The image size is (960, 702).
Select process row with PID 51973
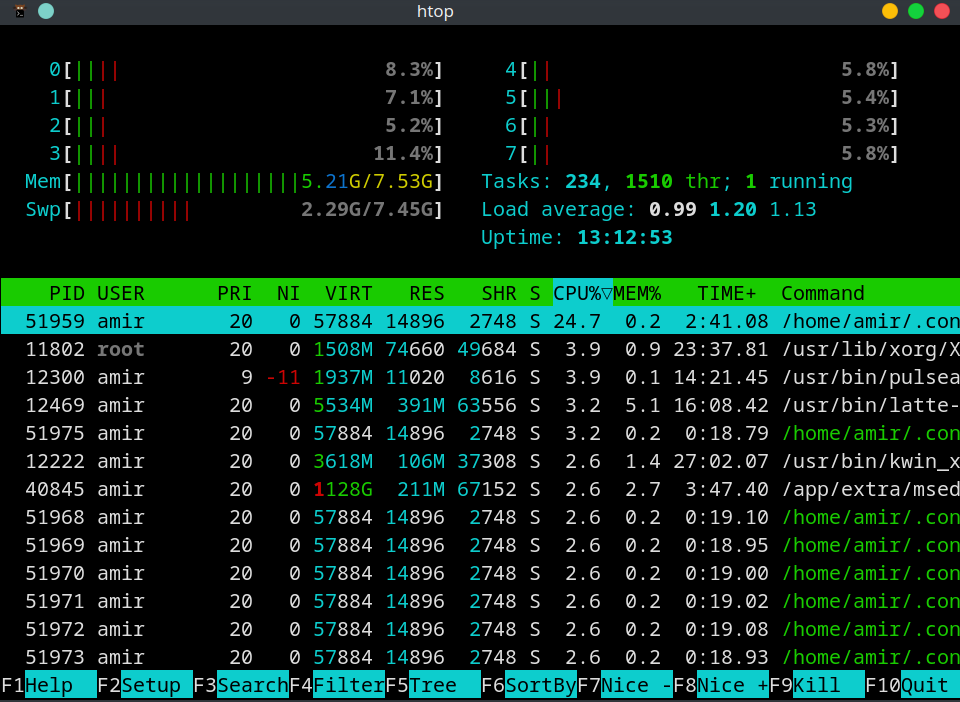pyautogui.click(x=481, y=657)
